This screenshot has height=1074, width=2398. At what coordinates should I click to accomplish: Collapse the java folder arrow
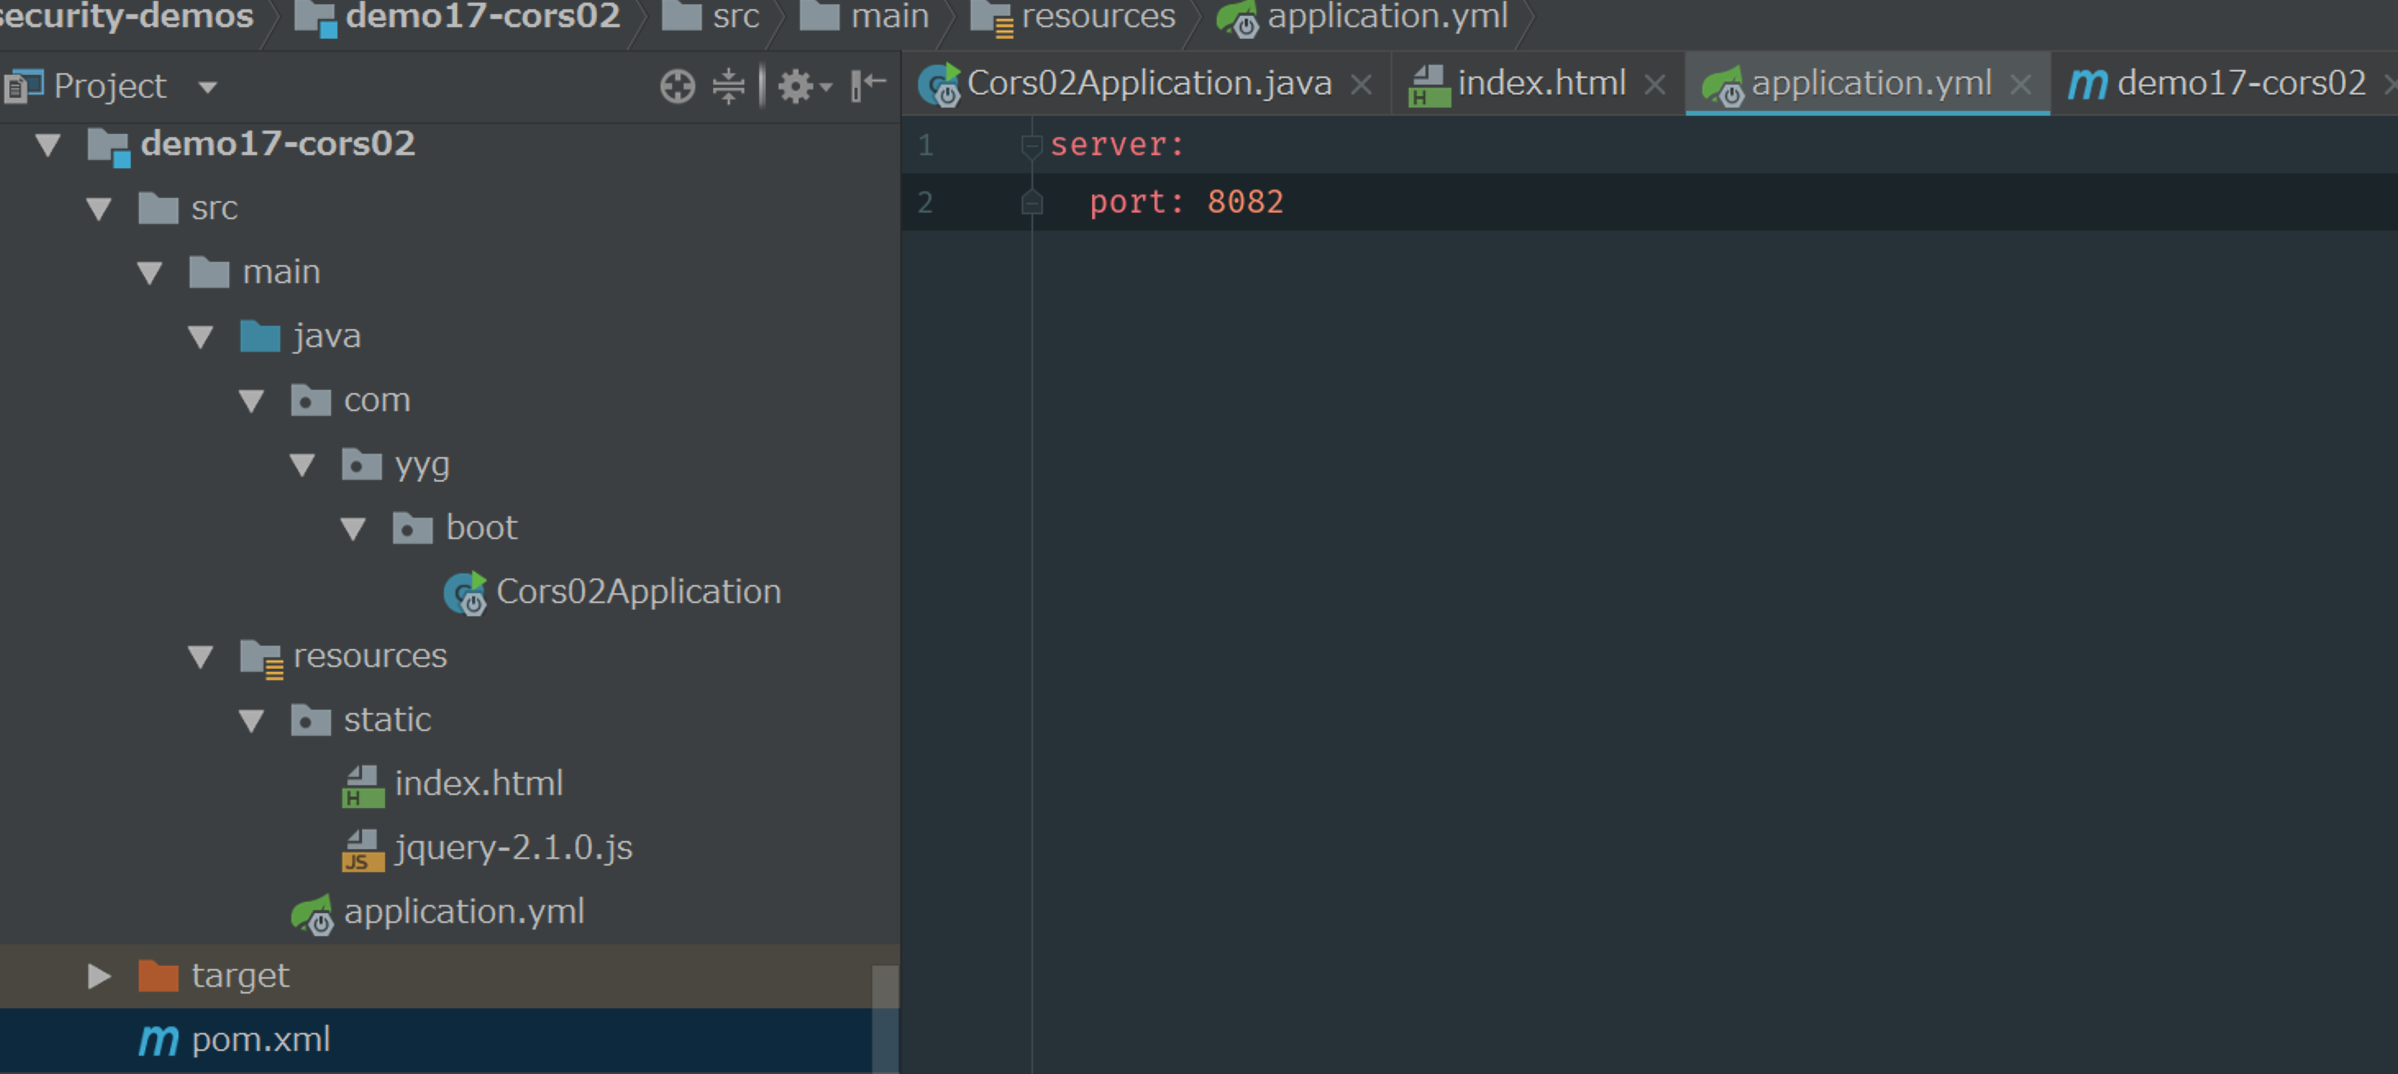(201, 337)
